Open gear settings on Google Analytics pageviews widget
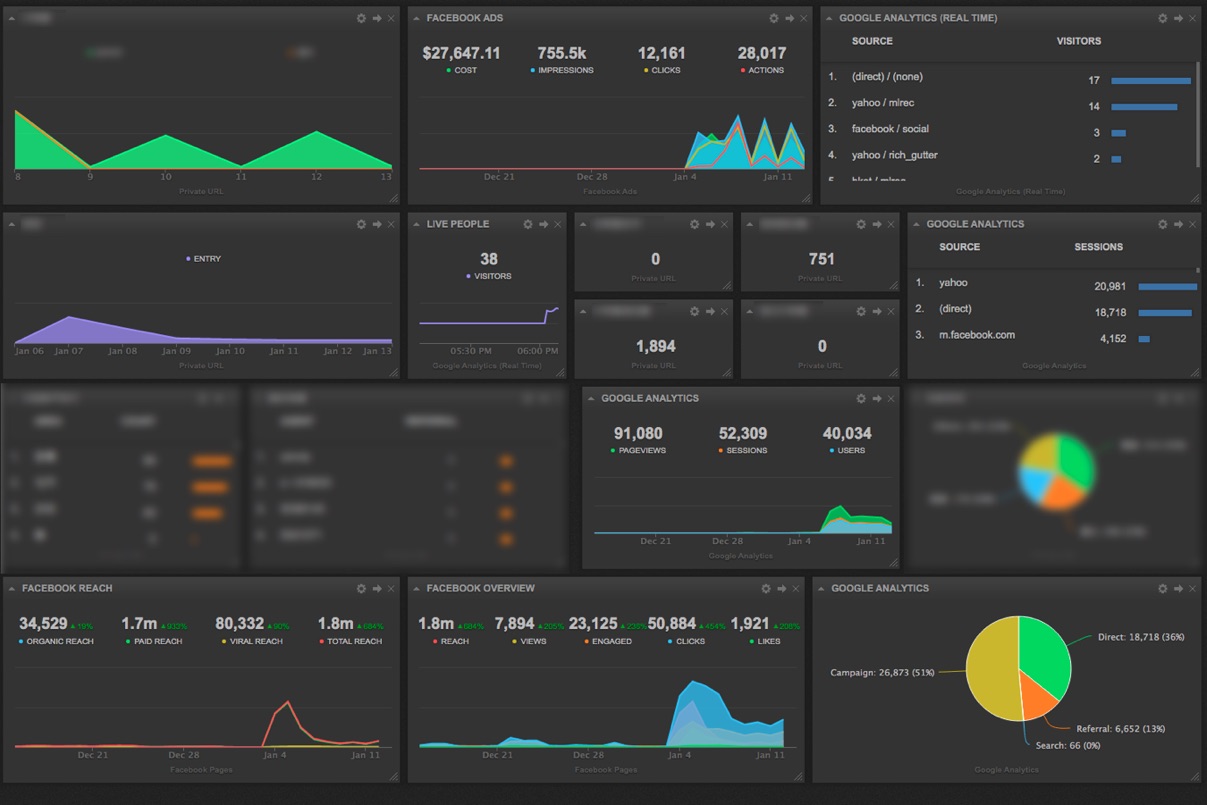This screenshot has width=1207, height=805. (861, 398)
